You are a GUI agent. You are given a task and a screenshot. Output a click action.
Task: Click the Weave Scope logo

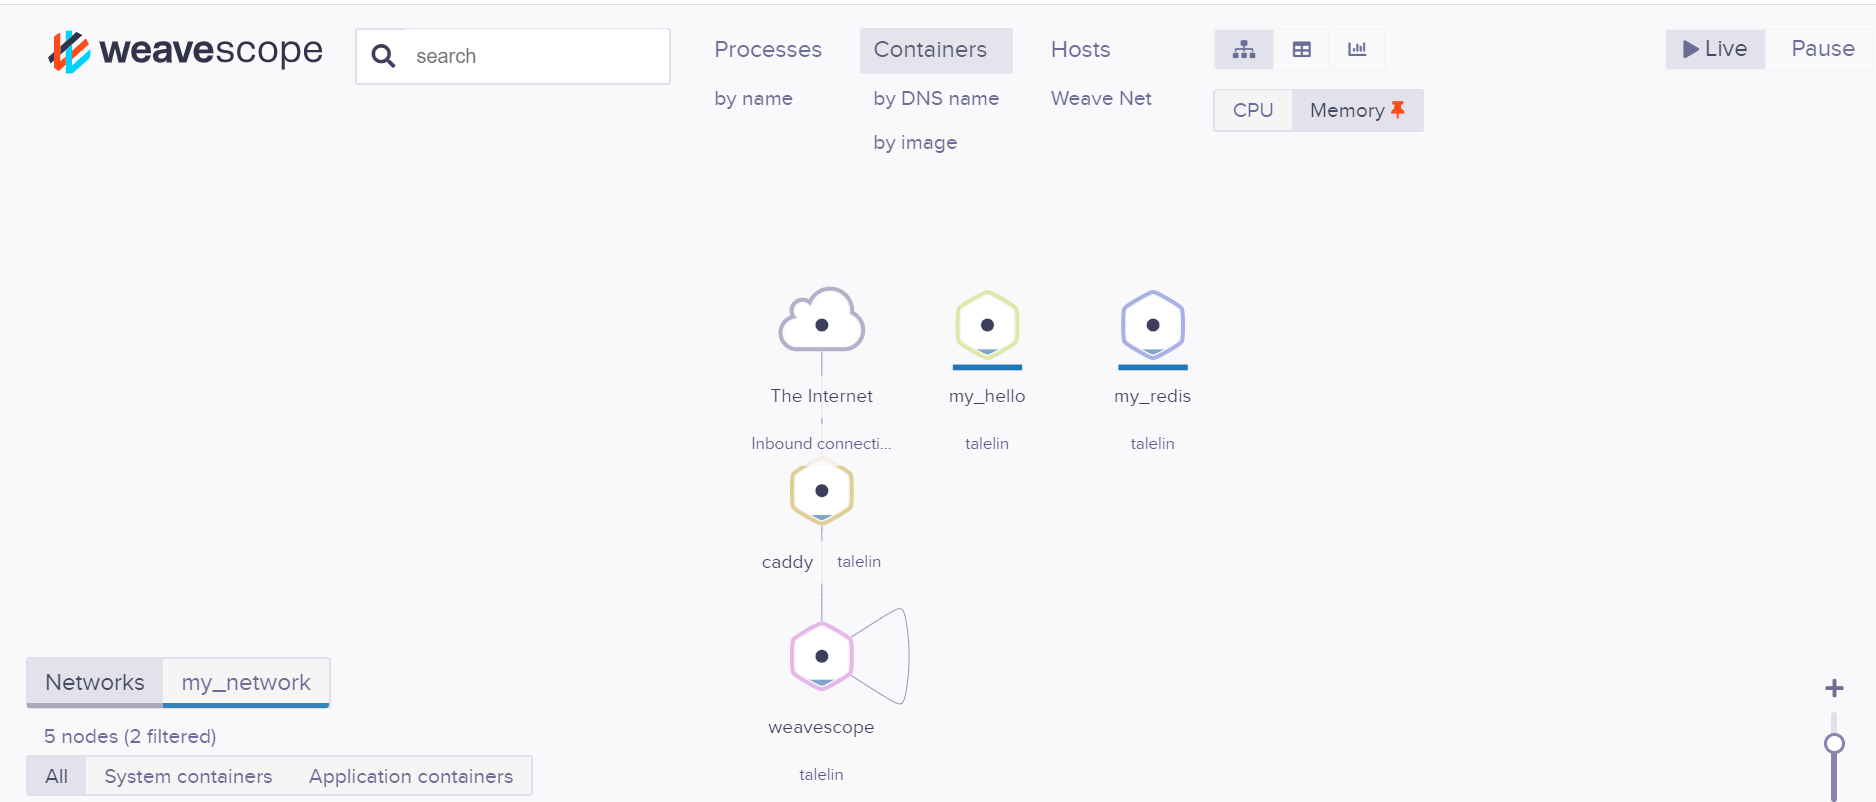[x=185, y=51]
